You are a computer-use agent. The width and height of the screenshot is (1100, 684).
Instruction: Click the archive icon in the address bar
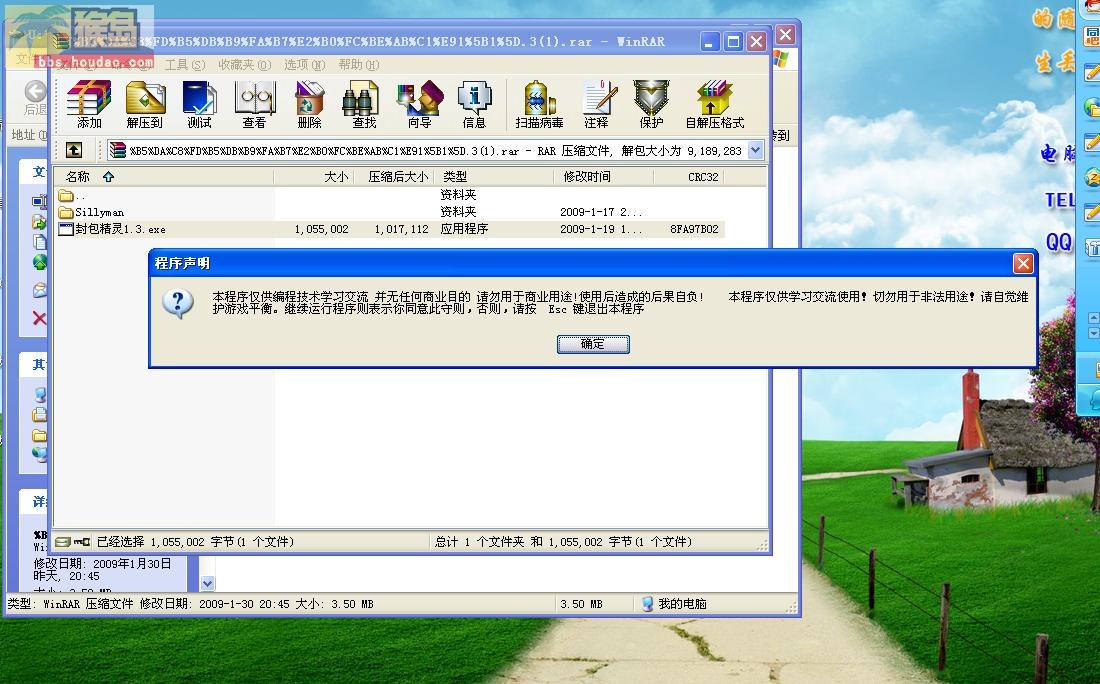[117, 150]
